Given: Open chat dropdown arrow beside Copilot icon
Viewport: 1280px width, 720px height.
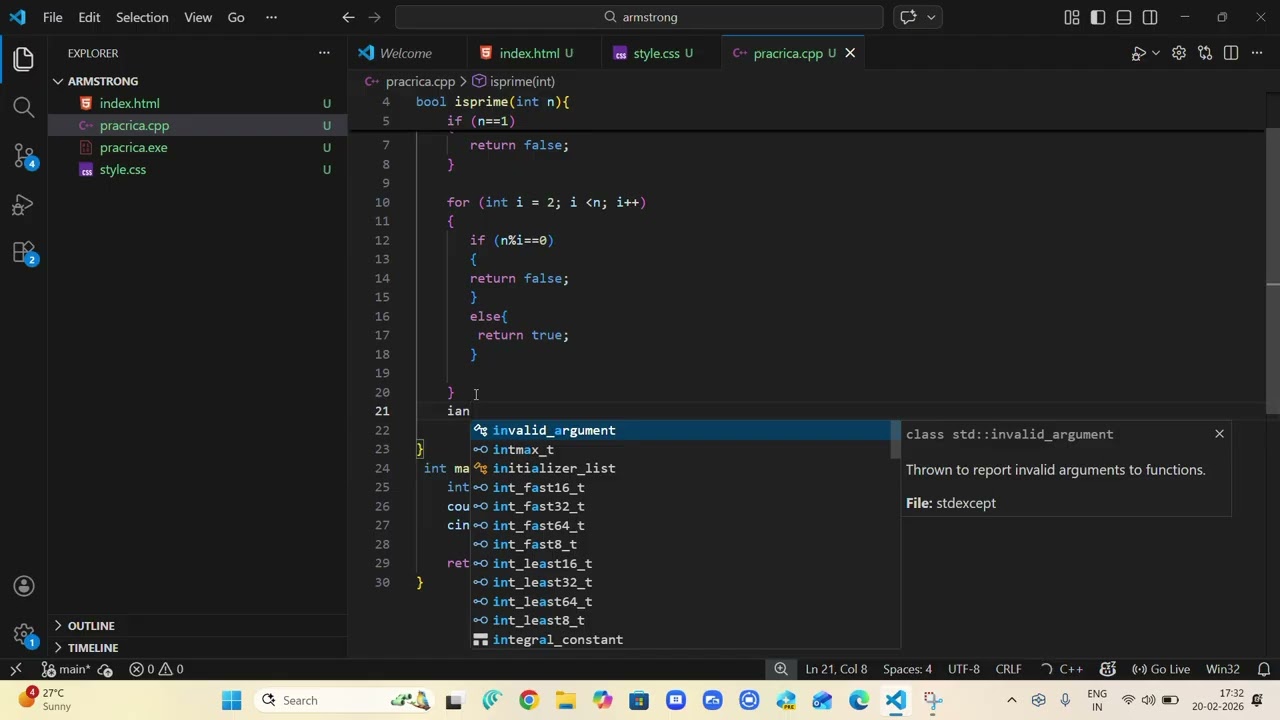Looking at the screenshot, I should pyautogui.click(x=931, y=17).
